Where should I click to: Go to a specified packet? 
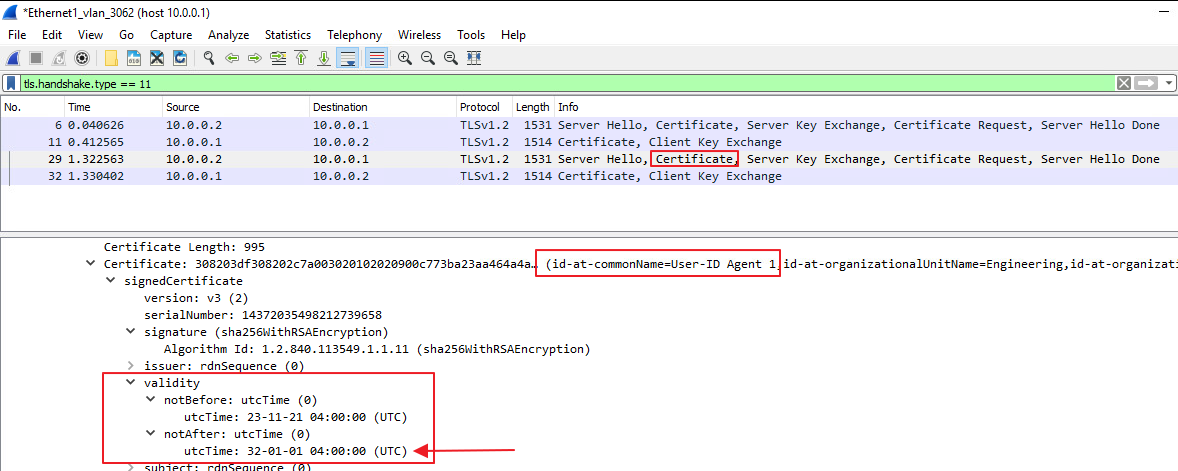279,58
